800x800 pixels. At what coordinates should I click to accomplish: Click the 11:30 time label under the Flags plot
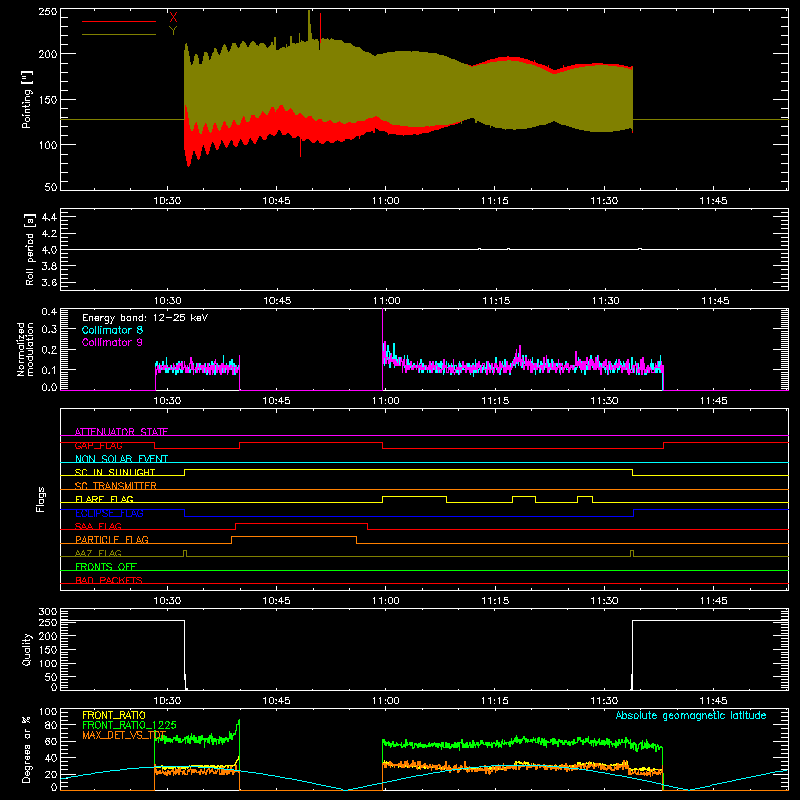(x=604, y=601)
